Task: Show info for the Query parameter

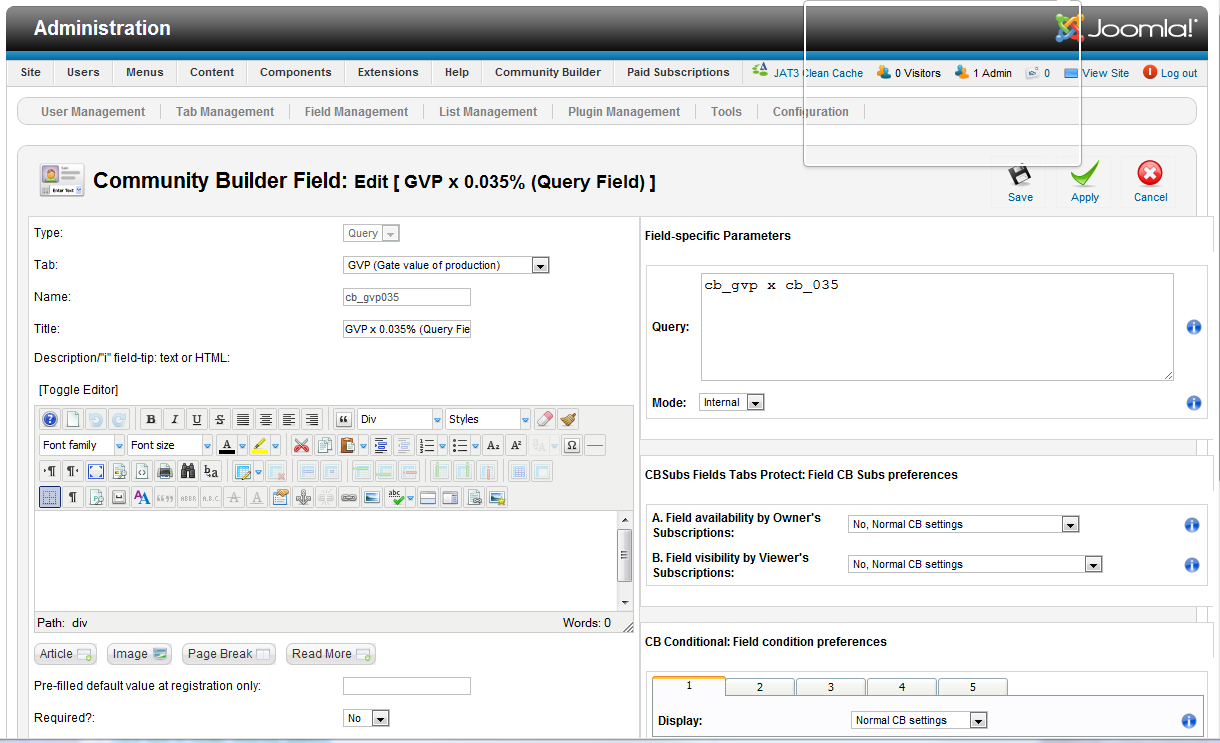Action: click(1193, 327)
